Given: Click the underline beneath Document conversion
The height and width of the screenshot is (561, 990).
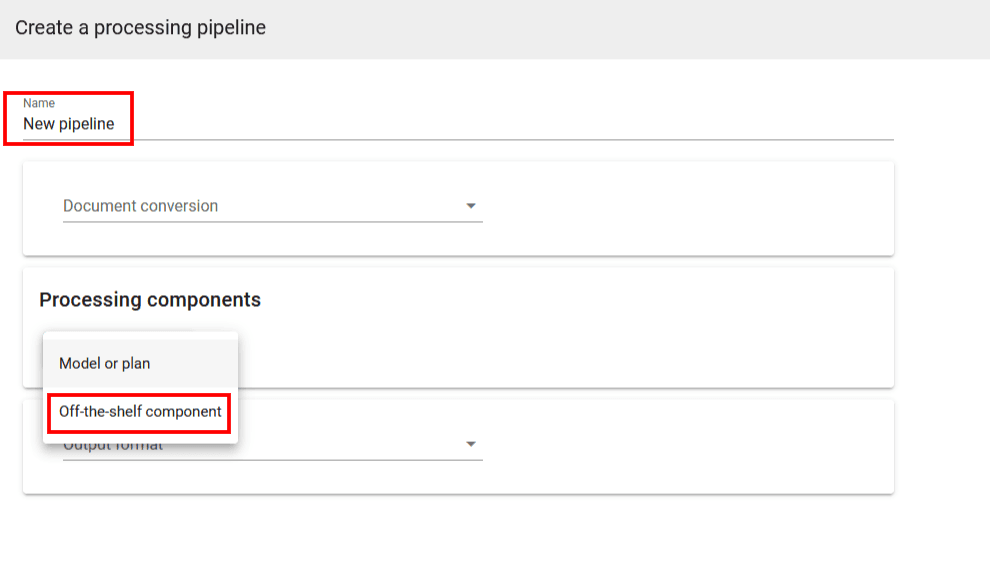Looking at the screenshot, I should 272,222.
